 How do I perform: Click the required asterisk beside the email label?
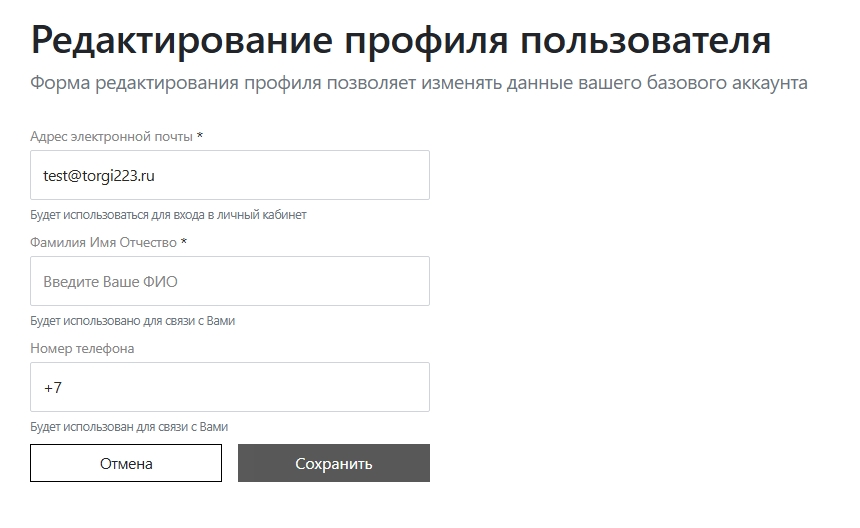coord(200,135)
